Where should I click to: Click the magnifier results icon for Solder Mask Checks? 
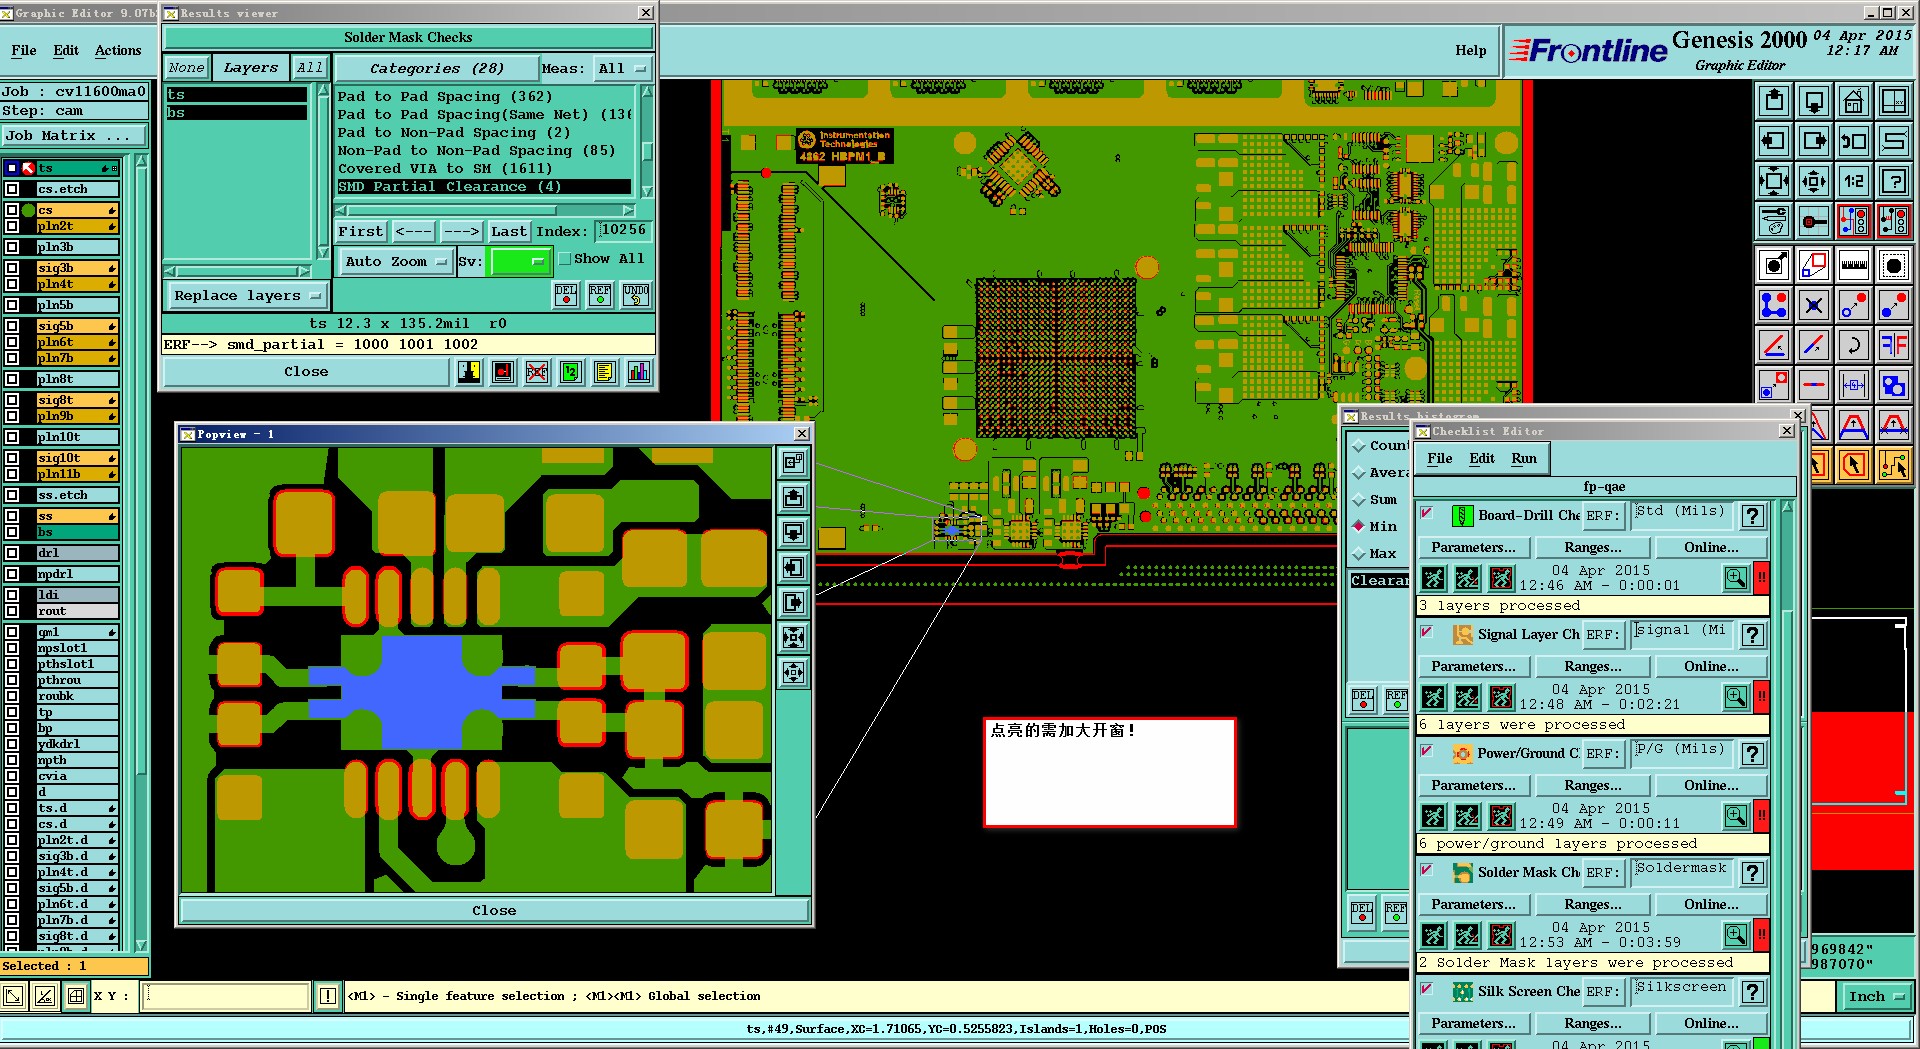[x=1736, y=935]
